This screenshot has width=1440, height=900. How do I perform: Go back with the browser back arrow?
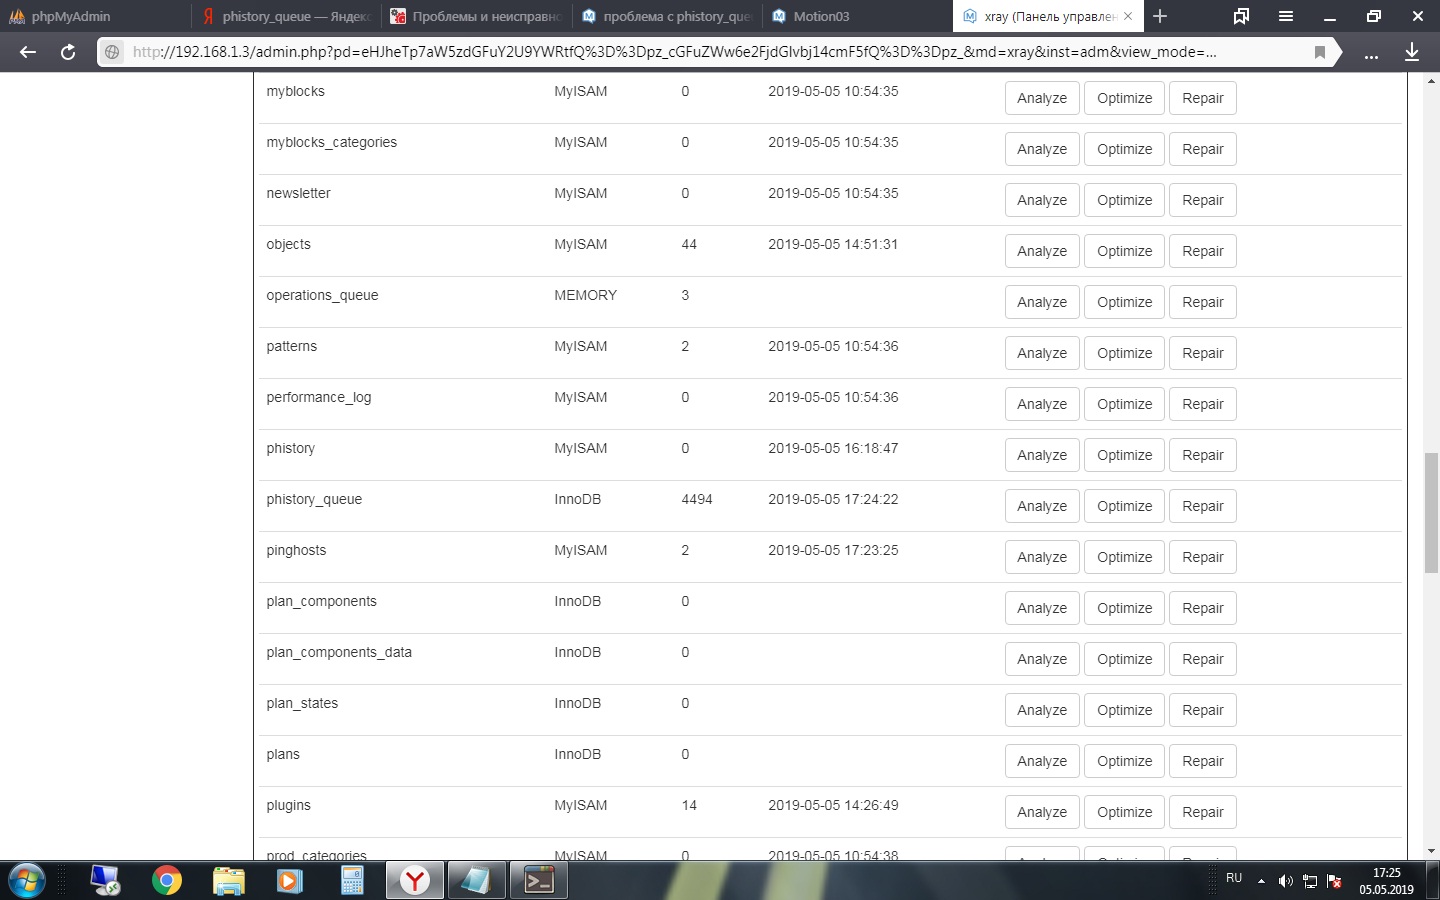click(28, 52)
